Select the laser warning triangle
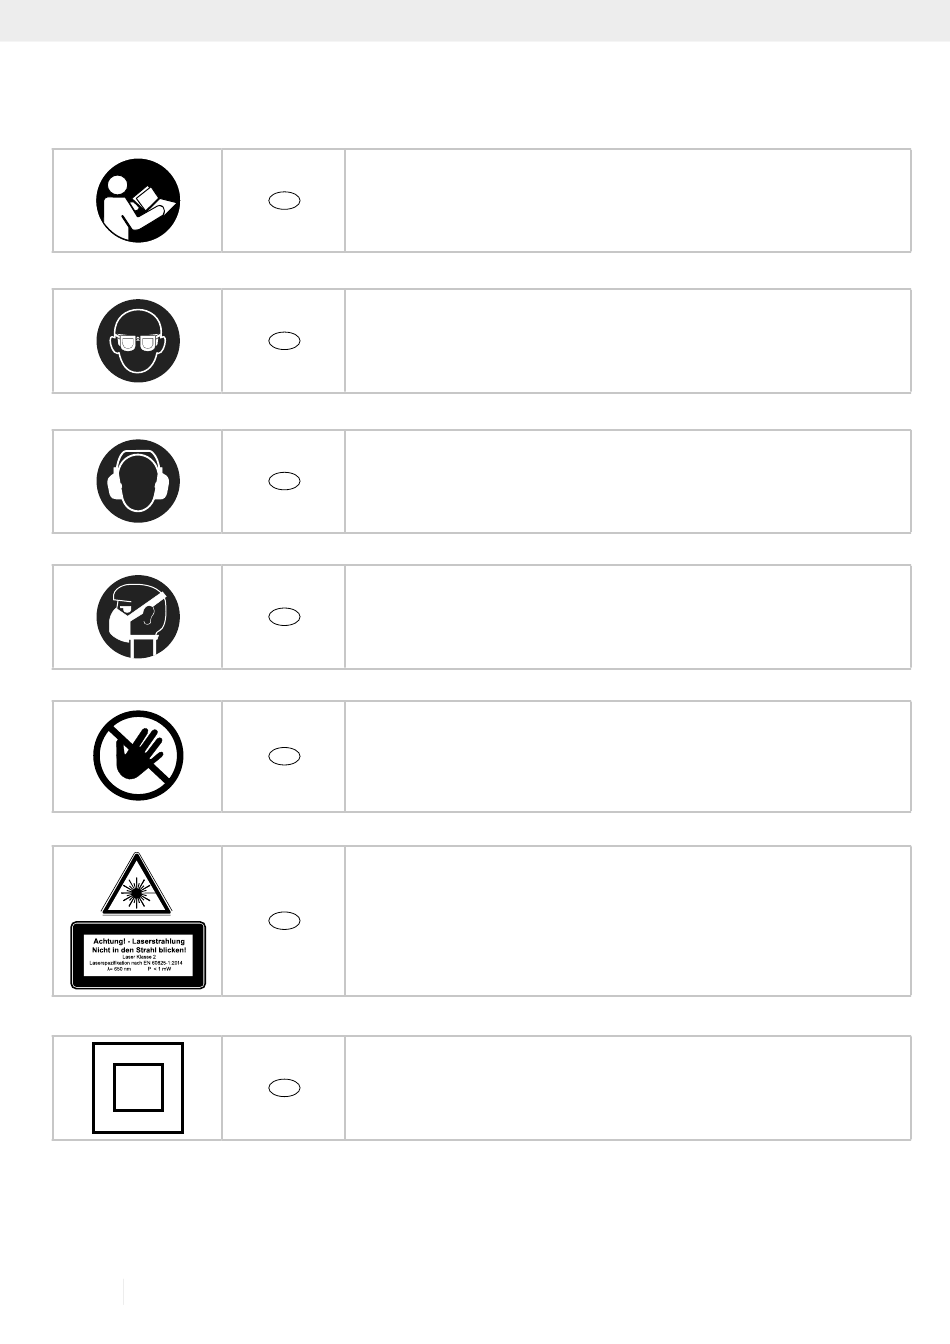 tap(137, 884)
